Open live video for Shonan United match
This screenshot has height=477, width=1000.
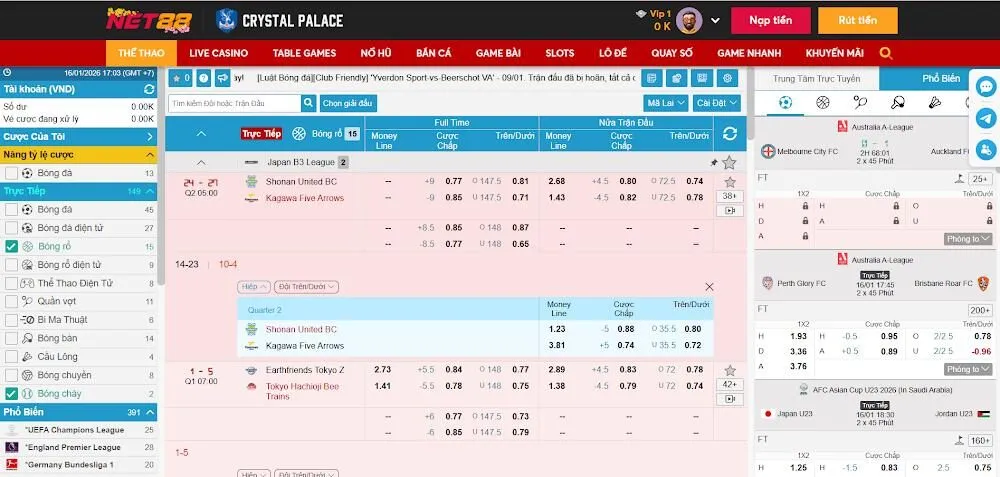coord(730,210)
